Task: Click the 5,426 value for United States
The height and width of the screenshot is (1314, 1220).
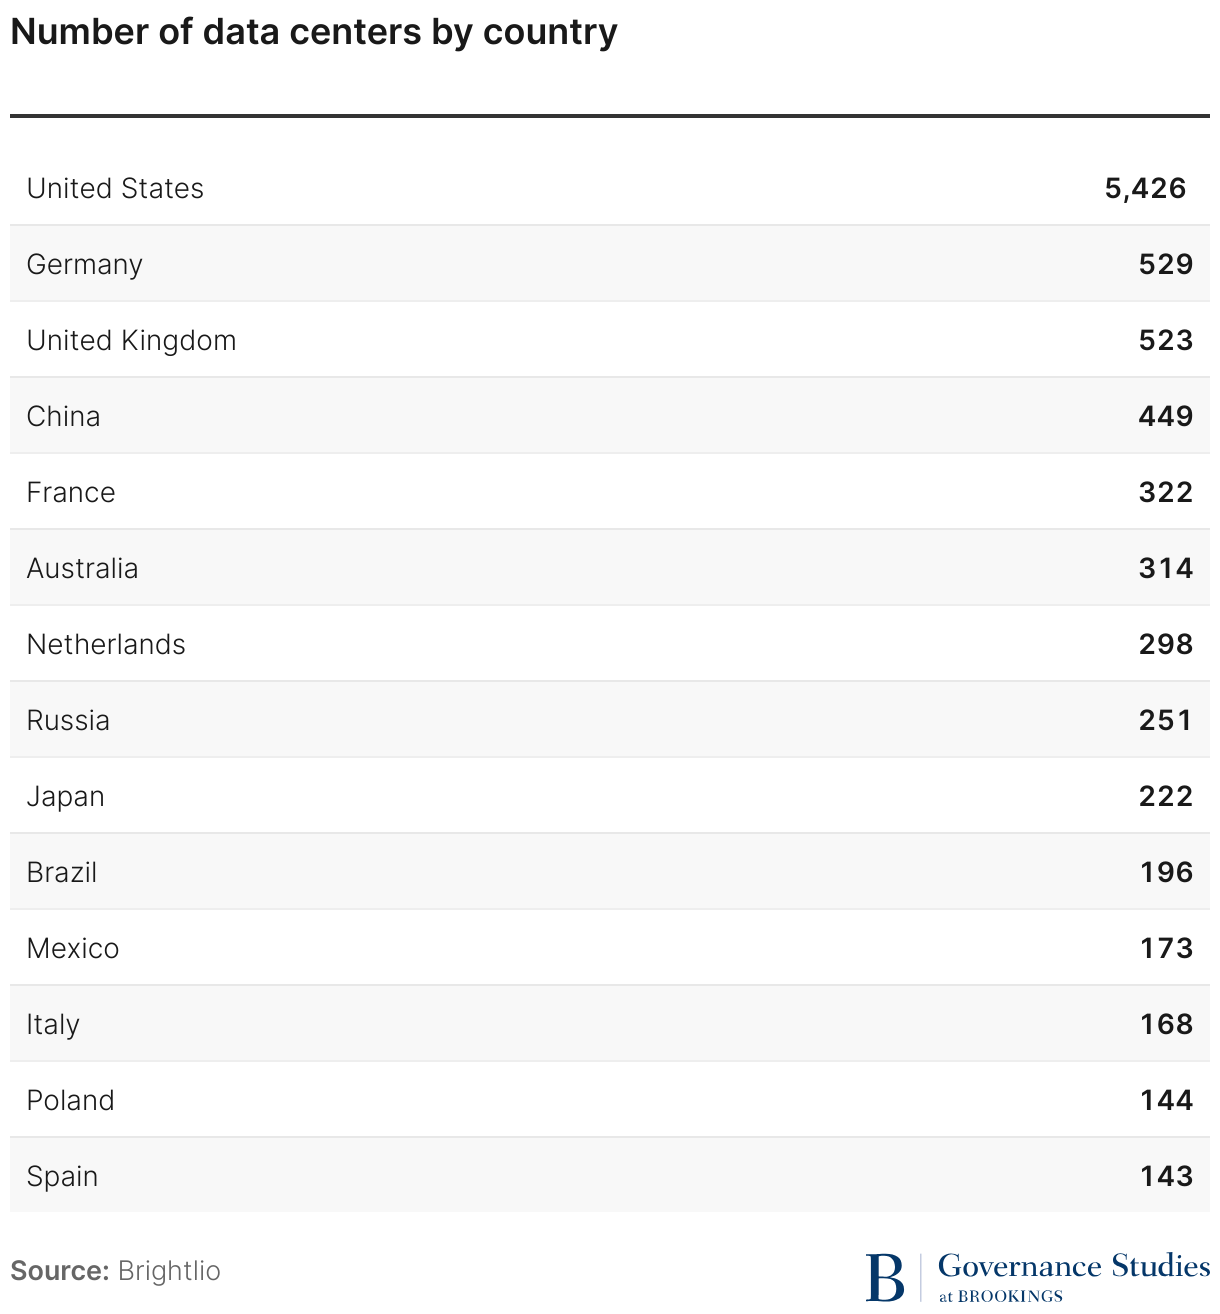Action: coord(1145,188)
